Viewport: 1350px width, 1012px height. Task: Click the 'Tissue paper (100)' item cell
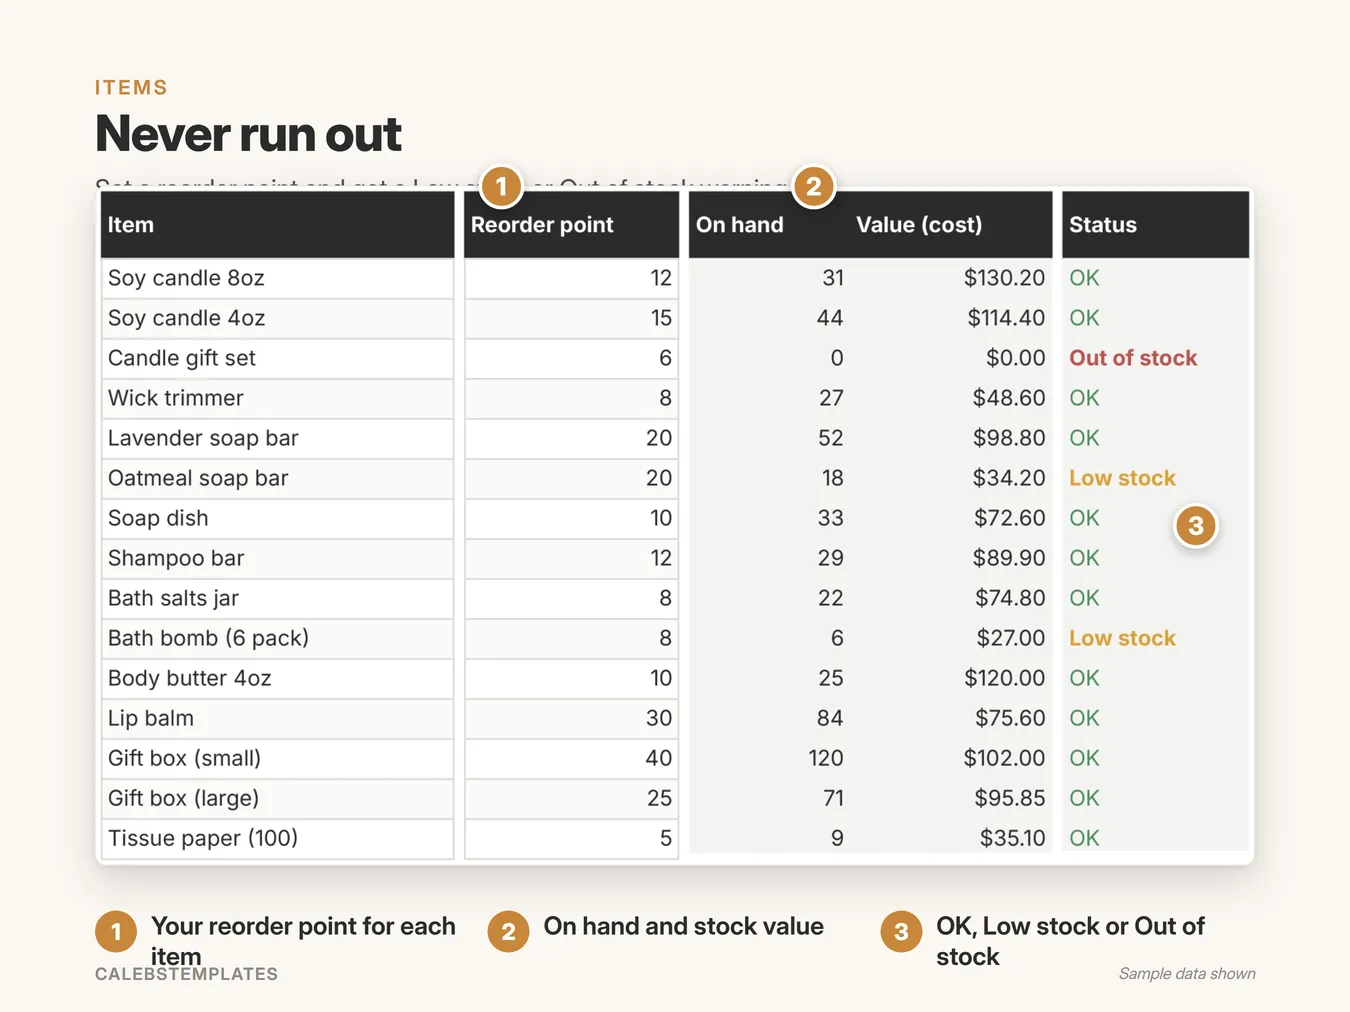point(278,838)
